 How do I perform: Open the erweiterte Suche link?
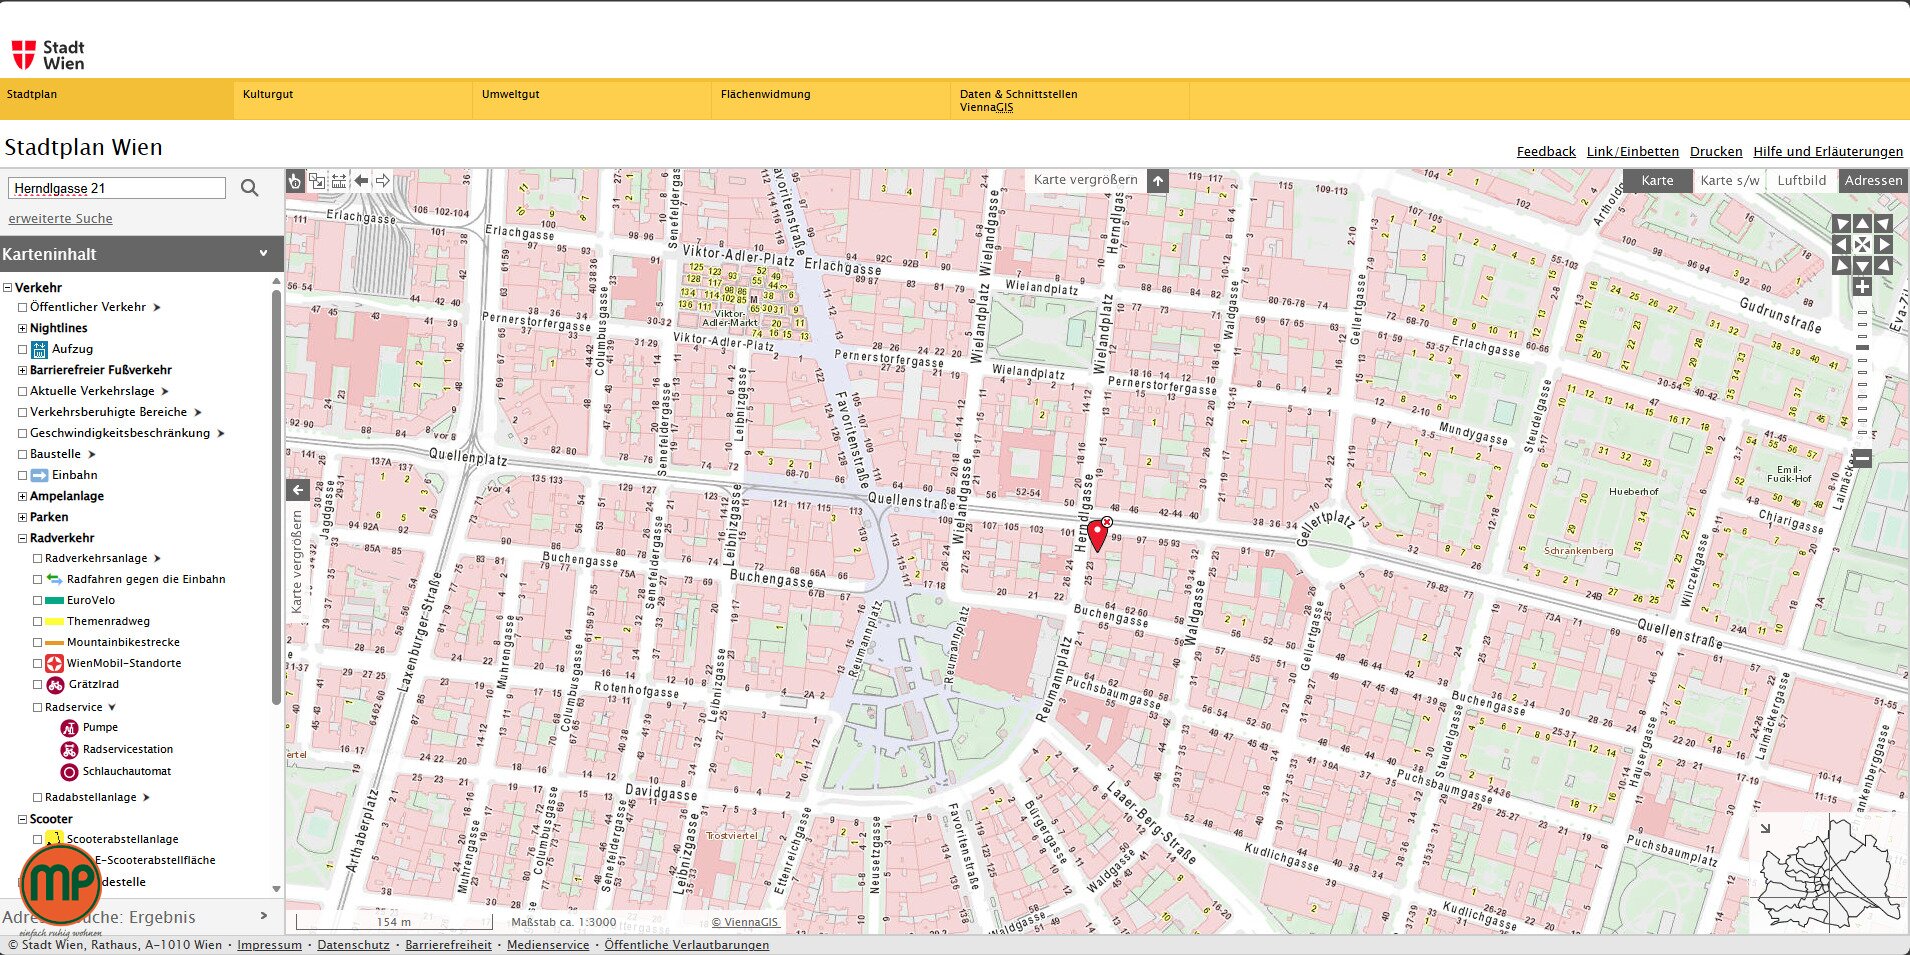60,219
